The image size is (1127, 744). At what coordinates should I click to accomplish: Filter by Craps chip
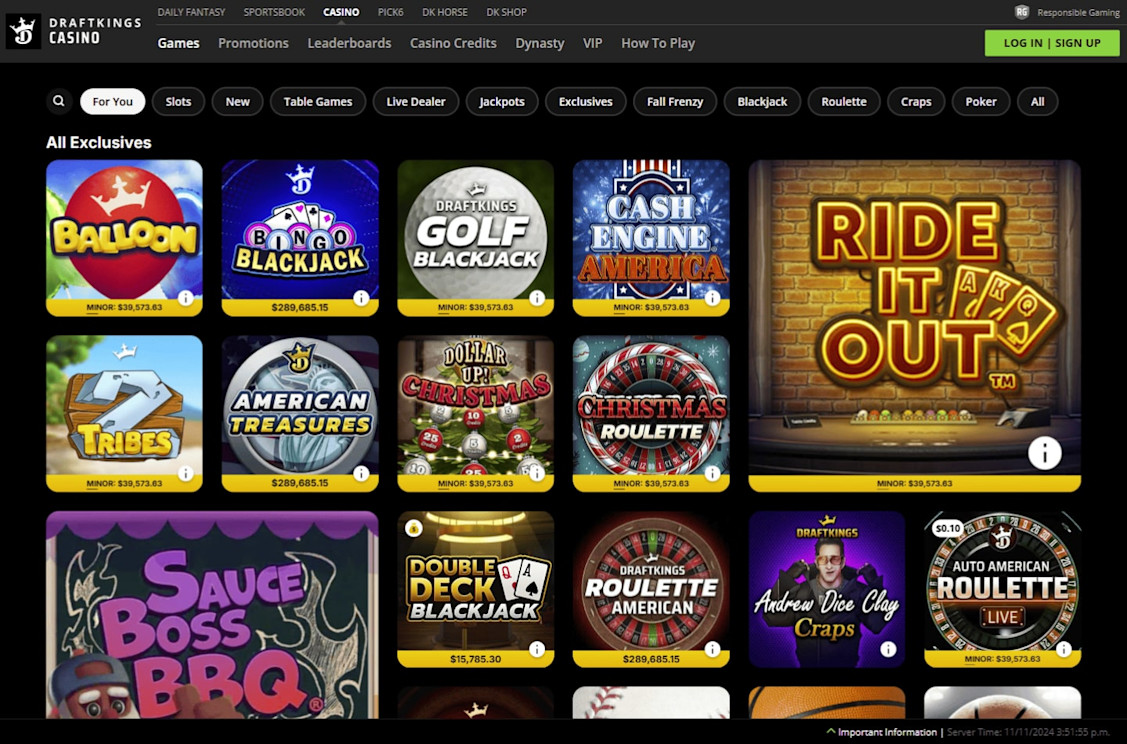pyautogui.click(x=916, y=101)
